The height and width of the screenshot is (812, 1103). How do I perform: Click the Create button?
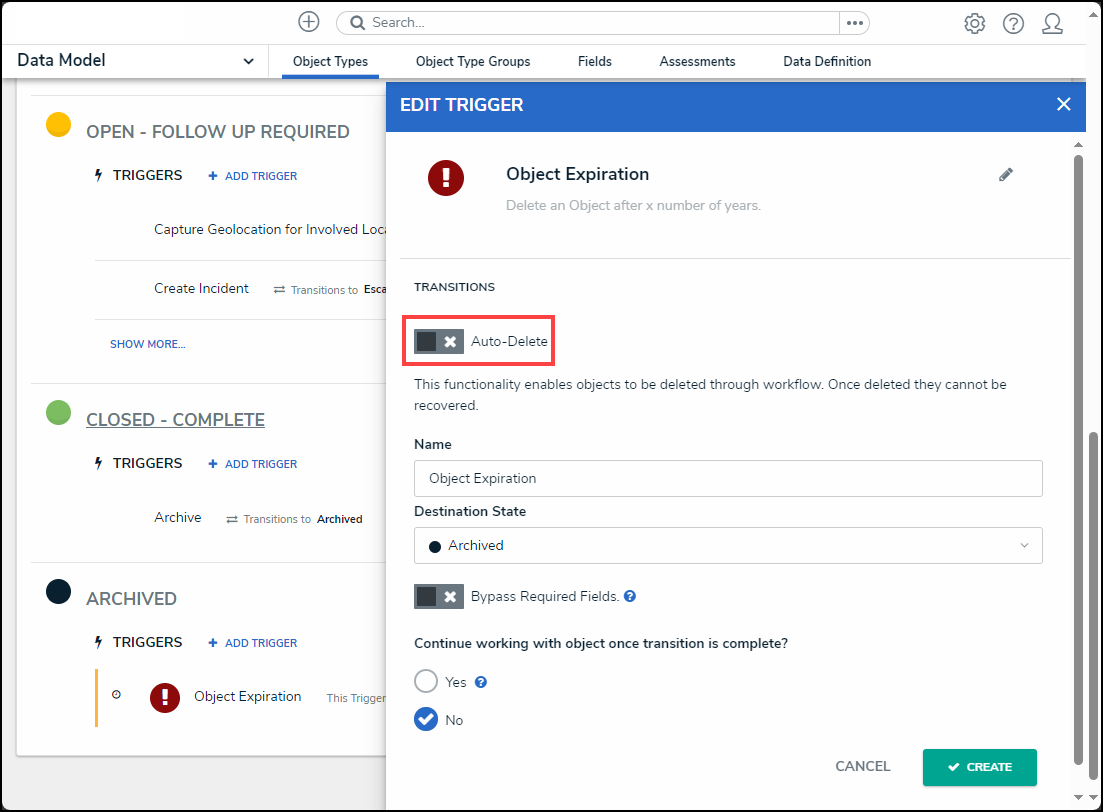(x=979, y=767)
